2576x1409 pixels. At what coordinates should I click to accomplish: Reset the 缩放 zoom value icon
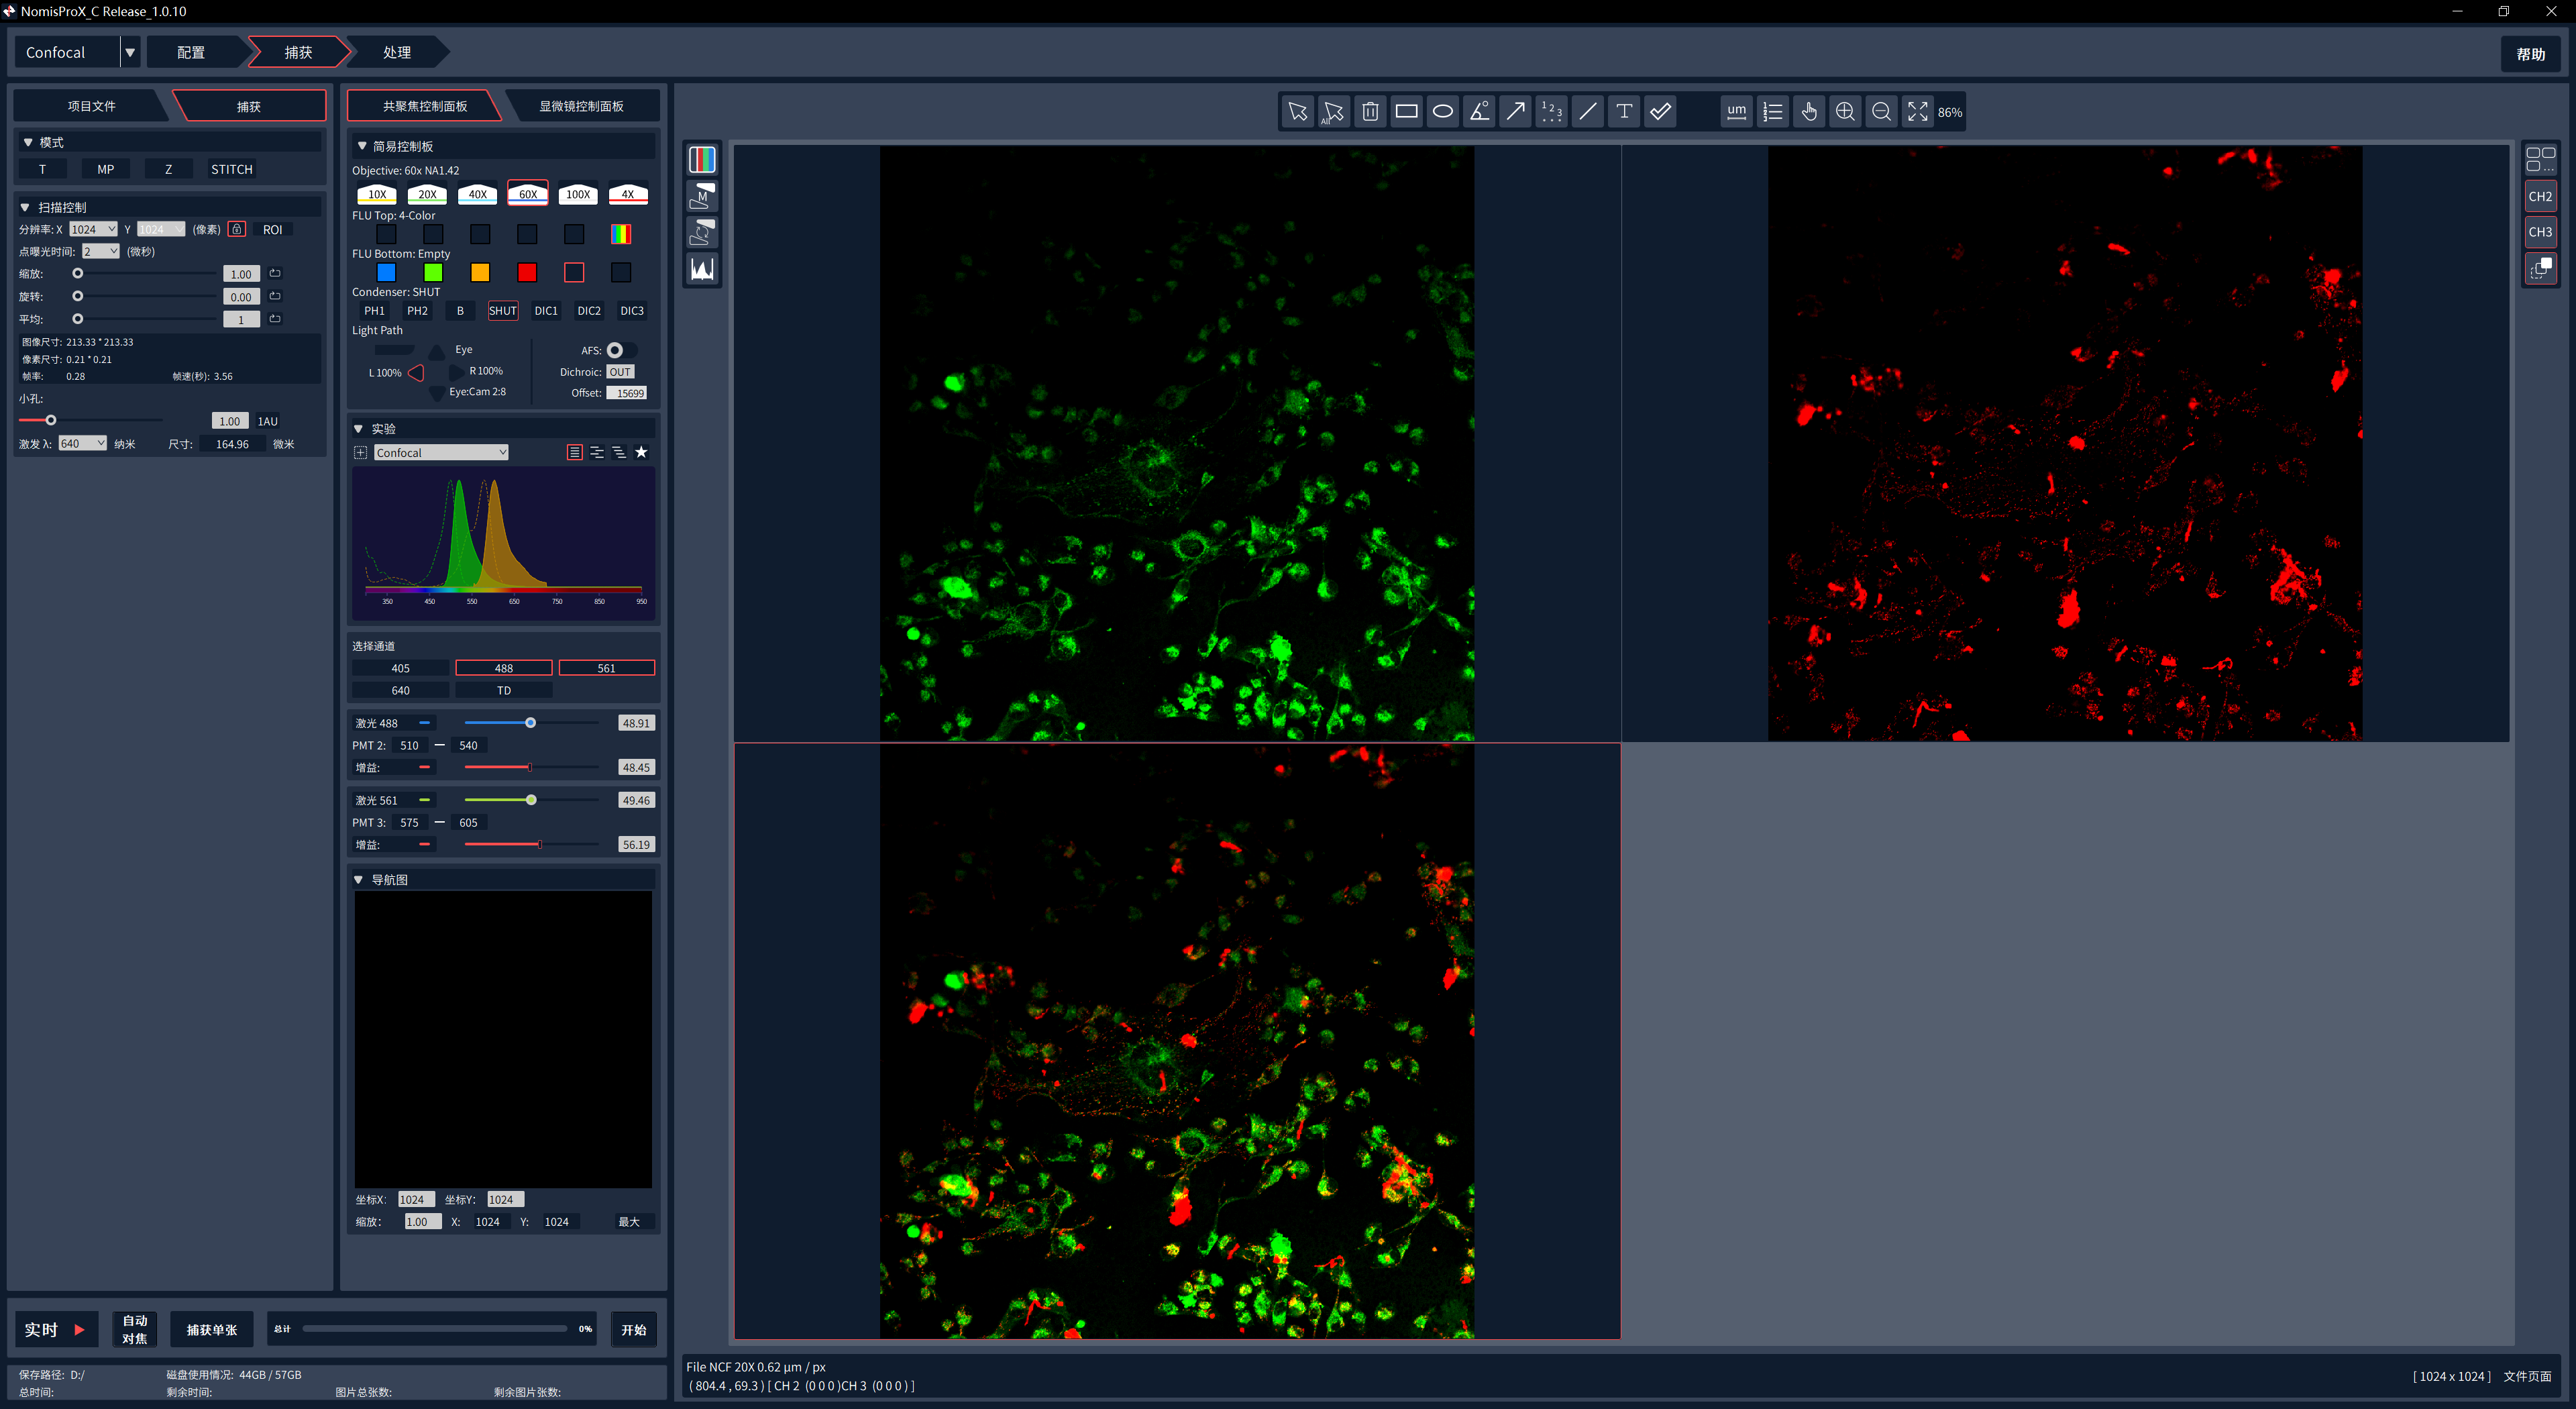click(x=275, y=273)
